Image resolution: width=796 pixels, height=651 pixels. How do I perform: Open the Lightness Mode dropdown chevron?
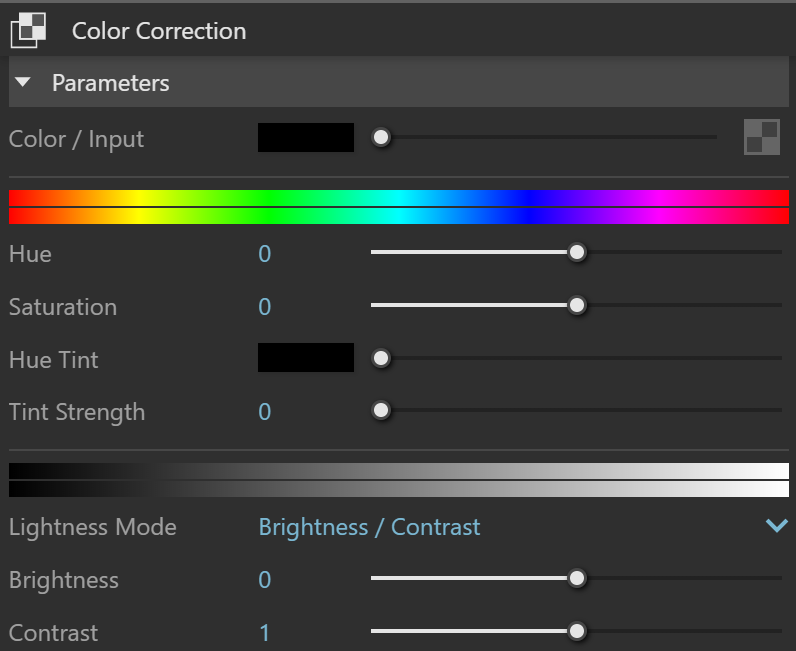(x=777, y=525)
